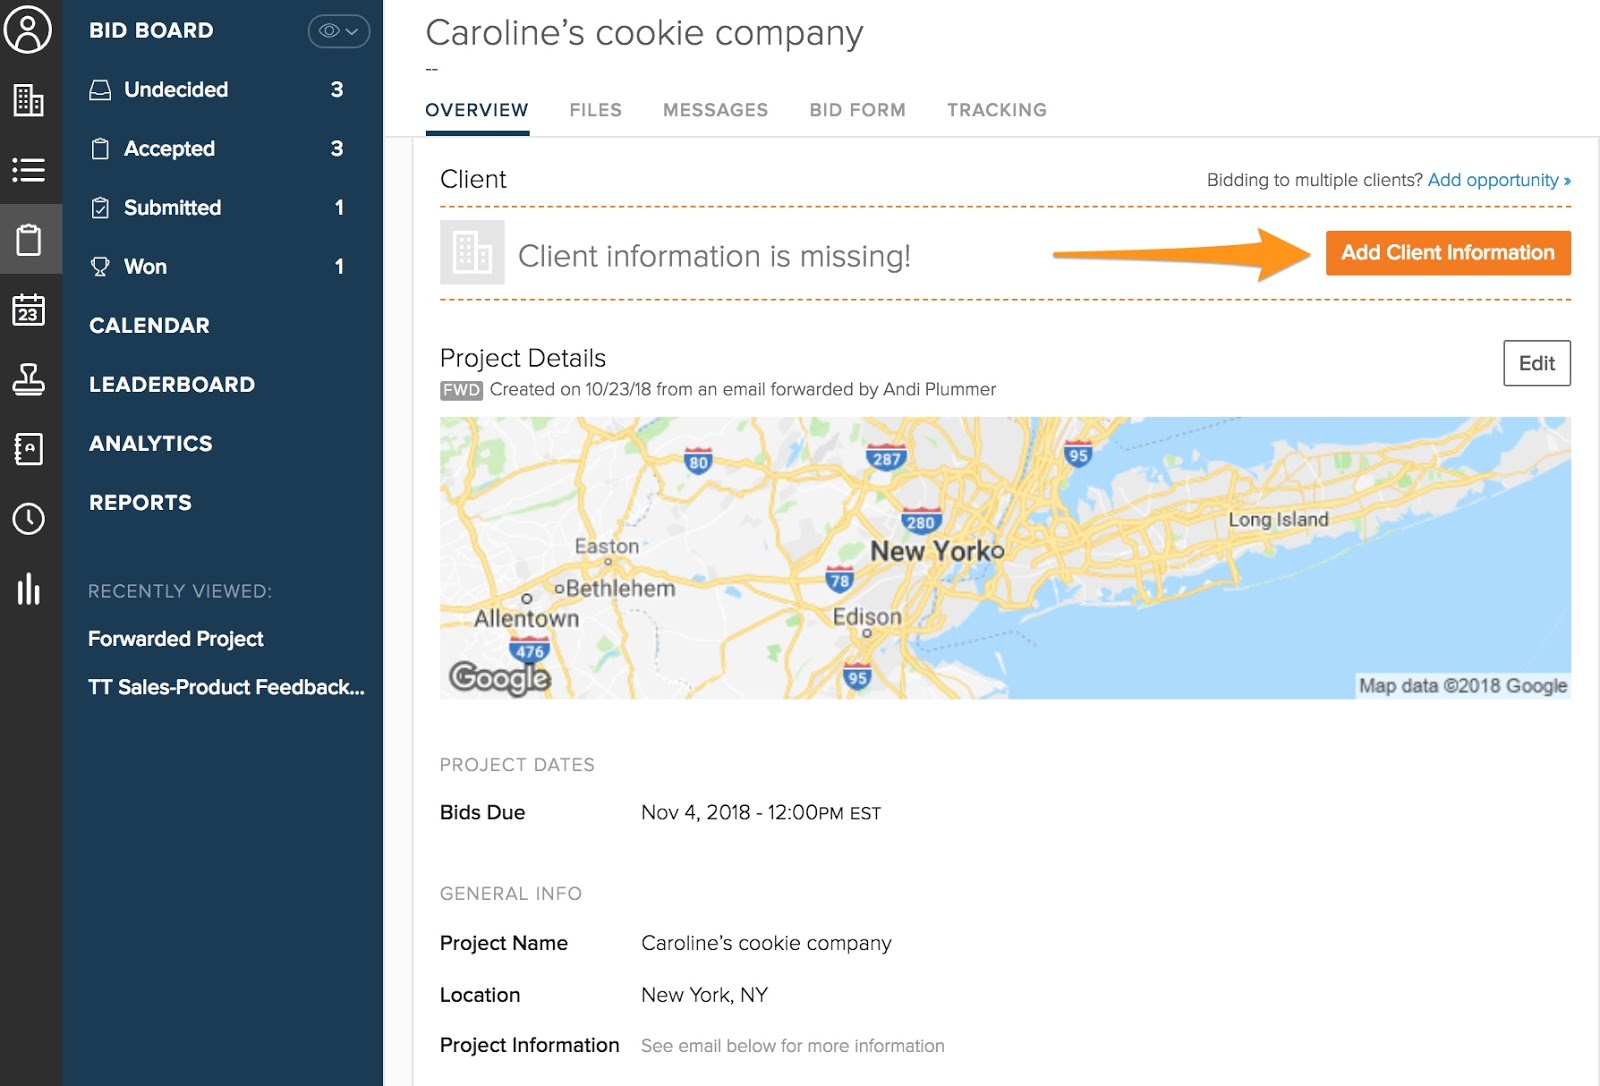Open the user profile icon

click(x=28, y=29)
